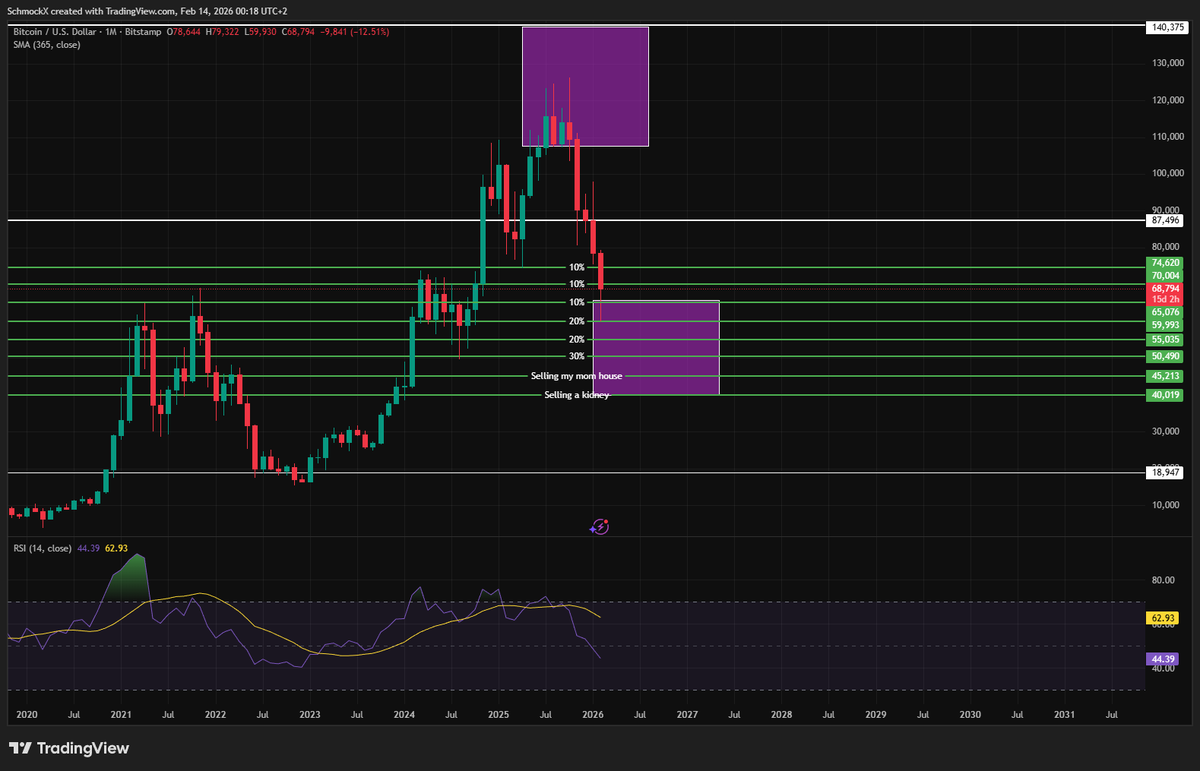
Task: Select the 'Selling my mom house' text label
Action: 577,376
